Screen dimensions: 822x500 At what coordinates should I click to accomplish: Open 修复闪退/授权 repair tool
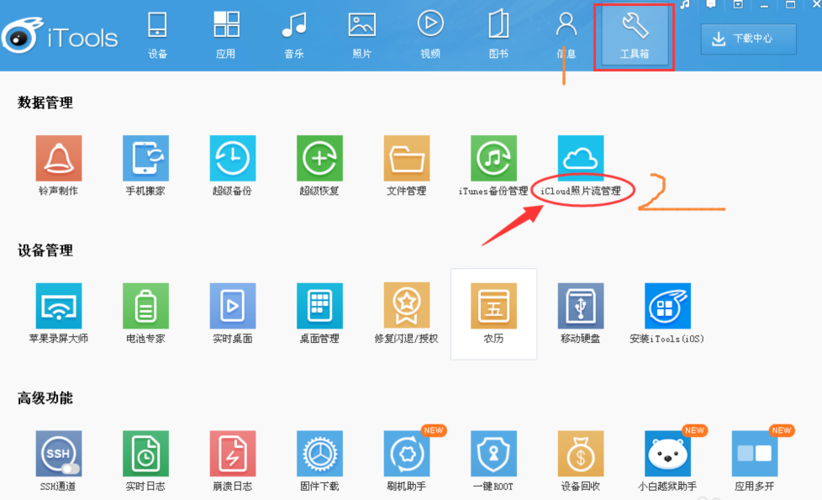(406, 306)
